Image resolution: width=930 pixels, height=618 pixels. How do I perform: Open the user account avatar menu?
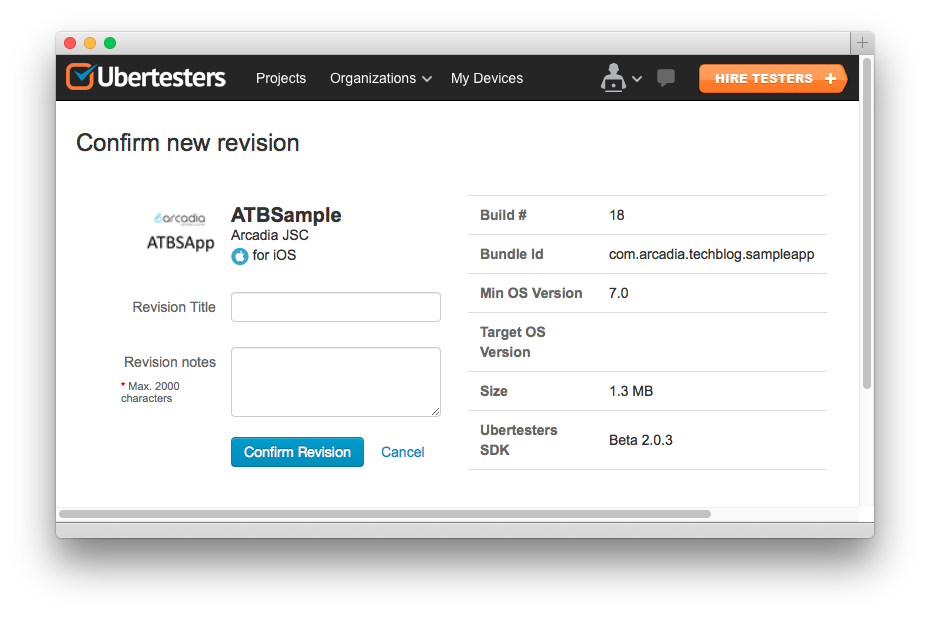pos(612,78)
